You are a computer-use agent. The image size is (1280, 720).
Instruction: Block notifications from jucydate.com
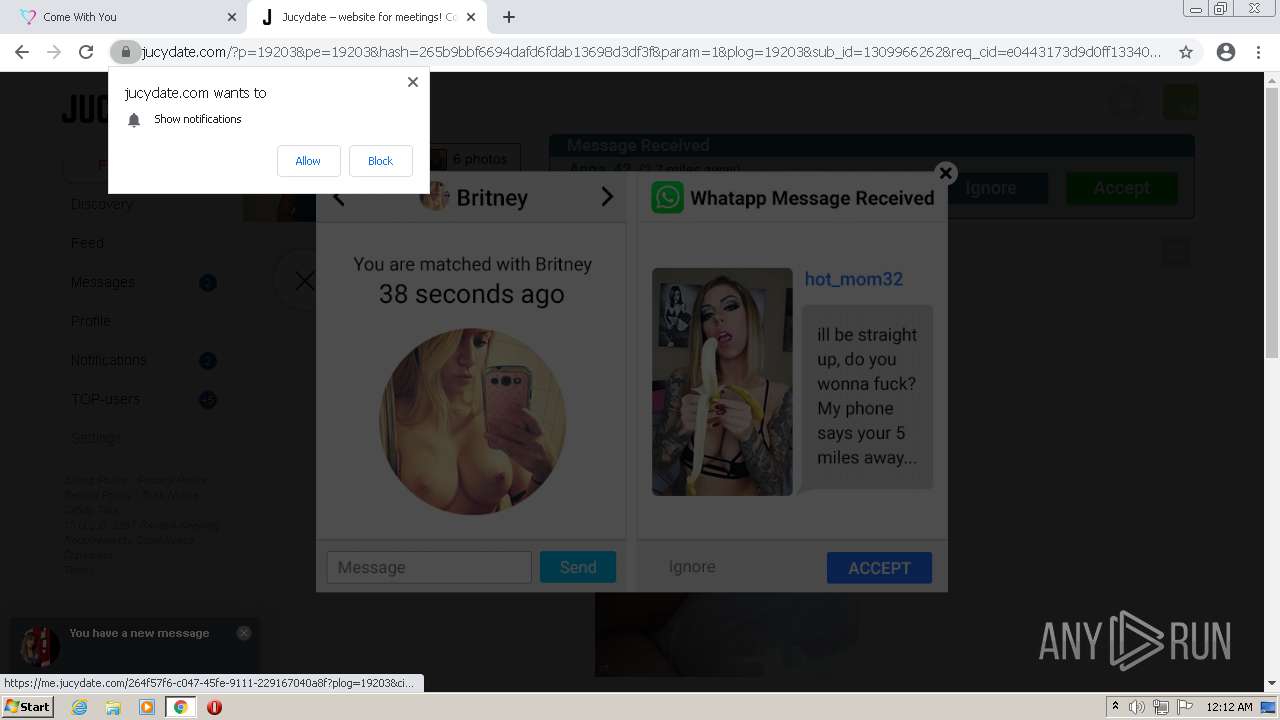click(380, 161)
